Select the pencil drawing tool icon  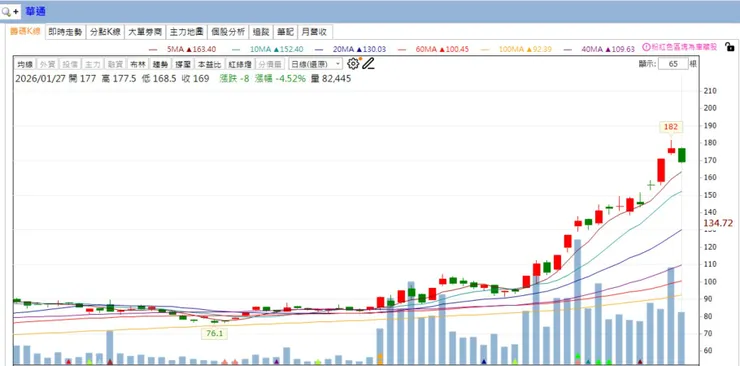click(x=368, y=64)
